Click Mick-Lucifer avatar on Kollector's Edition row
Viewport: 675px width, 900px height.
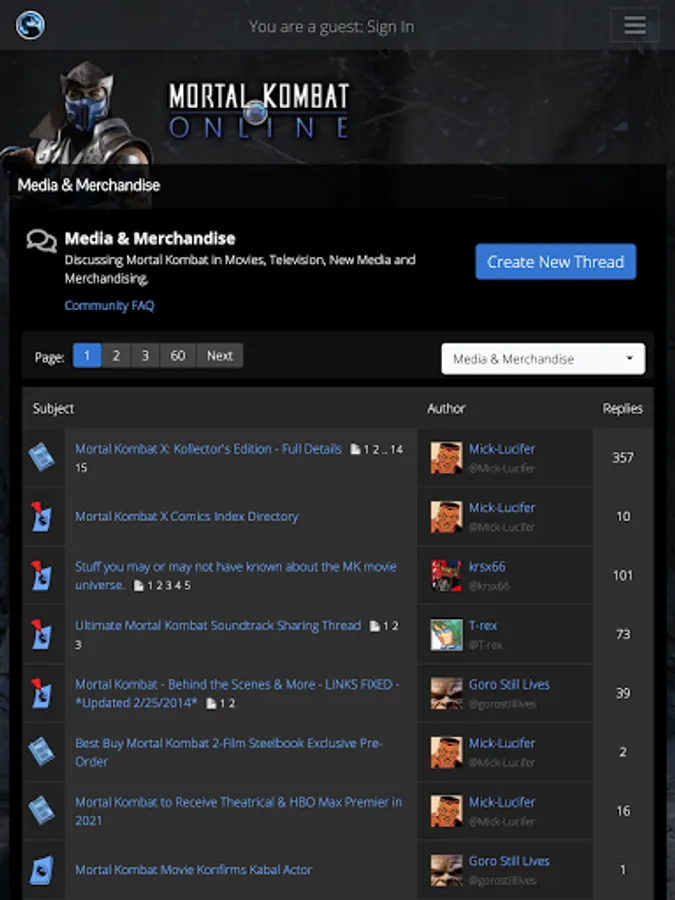tap(447, 457)
